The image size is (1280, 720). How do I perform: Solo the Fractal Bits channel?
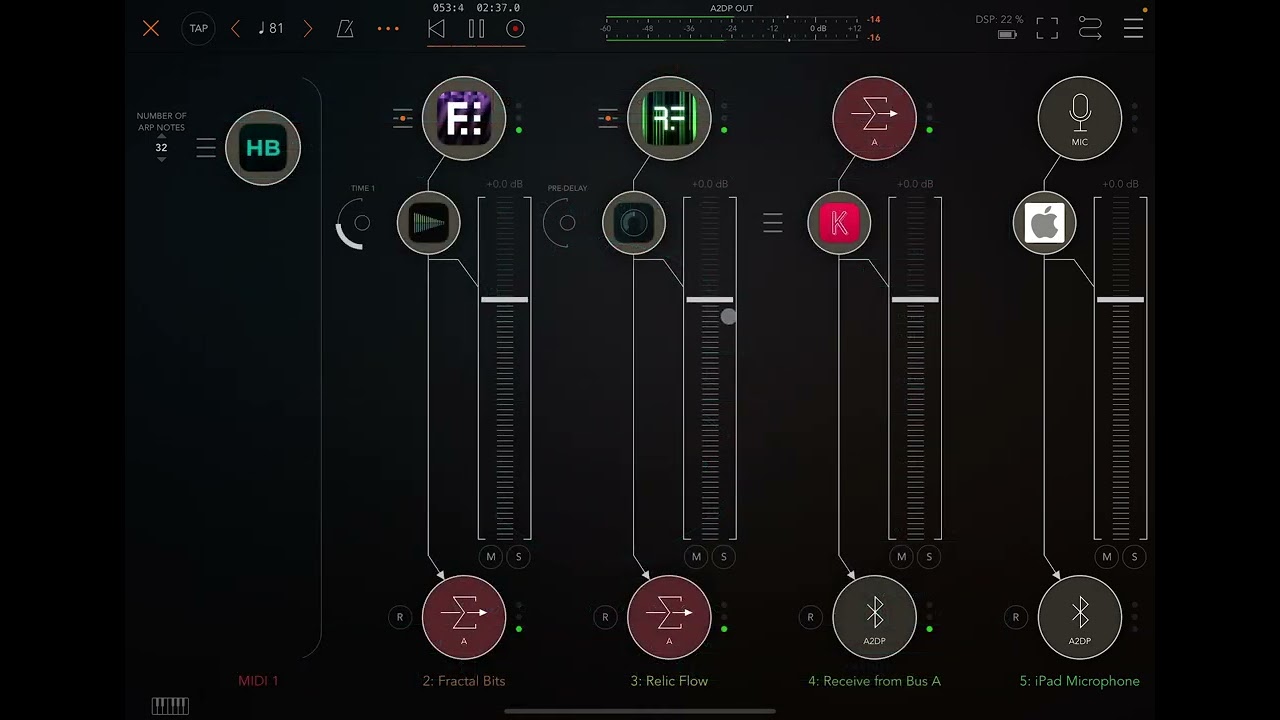pos(518,557)
